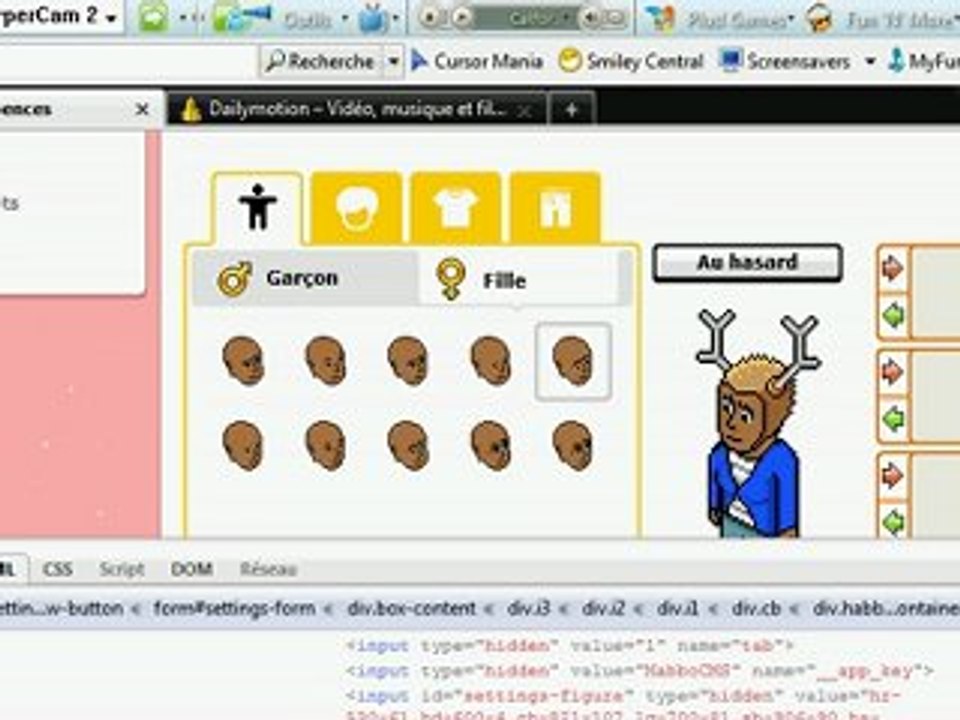This screenshot has width=960, height=720.
Task: Pick the highlighted face in the top row
Action: 573,362
